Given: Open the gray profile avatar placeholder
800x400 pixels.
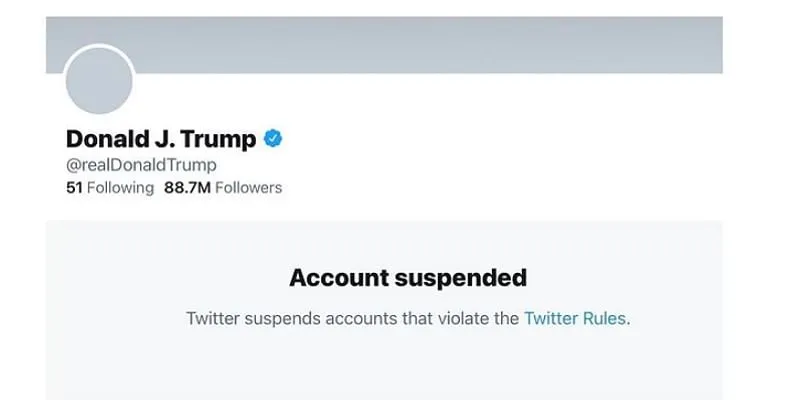Looking at the screenshot, I should (99, 81).
